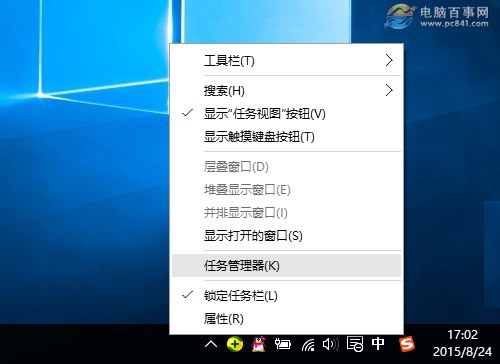Select 显示打开的窗口(S) menu entry
500x364 pixels.
[x=286, y=236]
